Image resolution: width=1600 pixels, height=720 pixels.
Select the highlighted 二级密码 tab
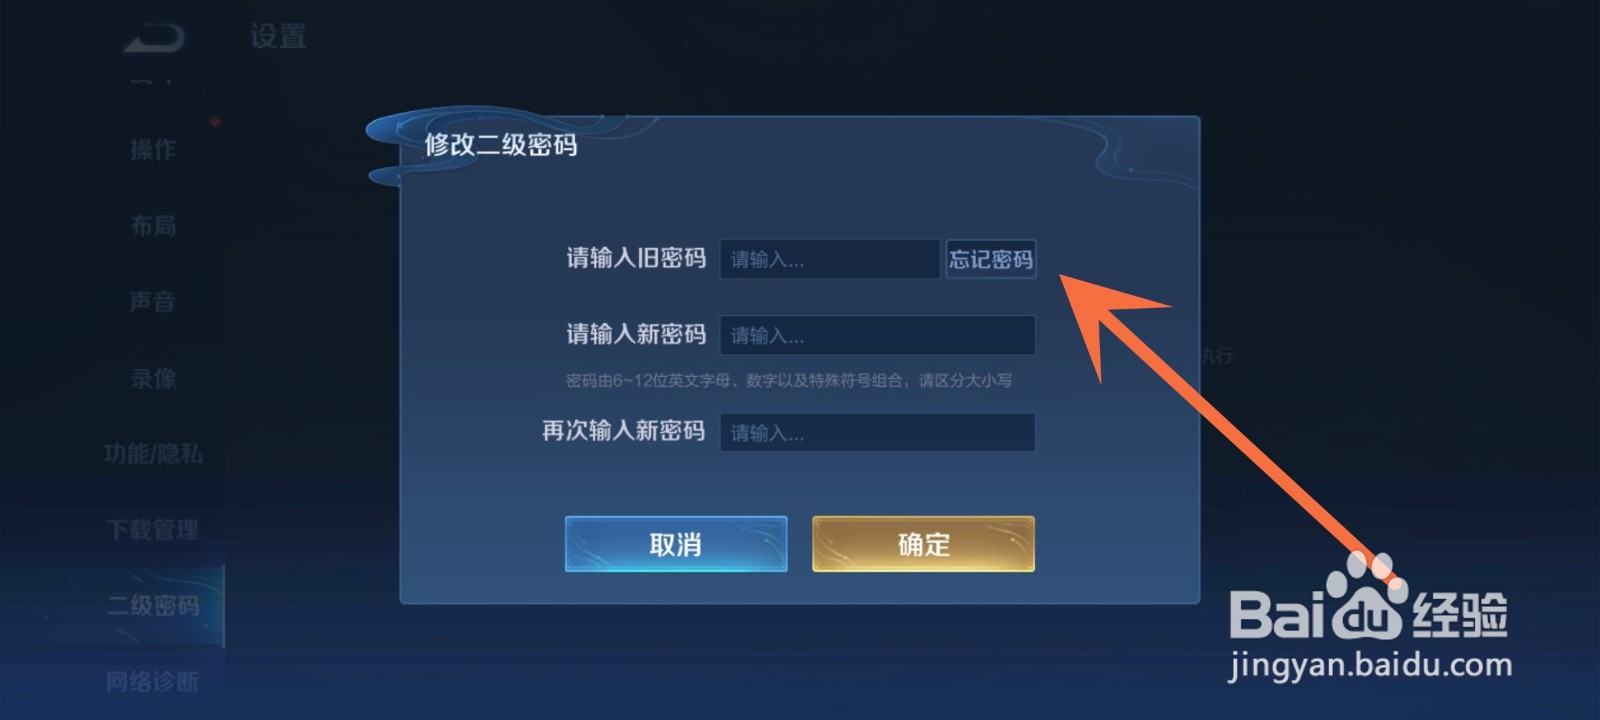tap(153, 606)
